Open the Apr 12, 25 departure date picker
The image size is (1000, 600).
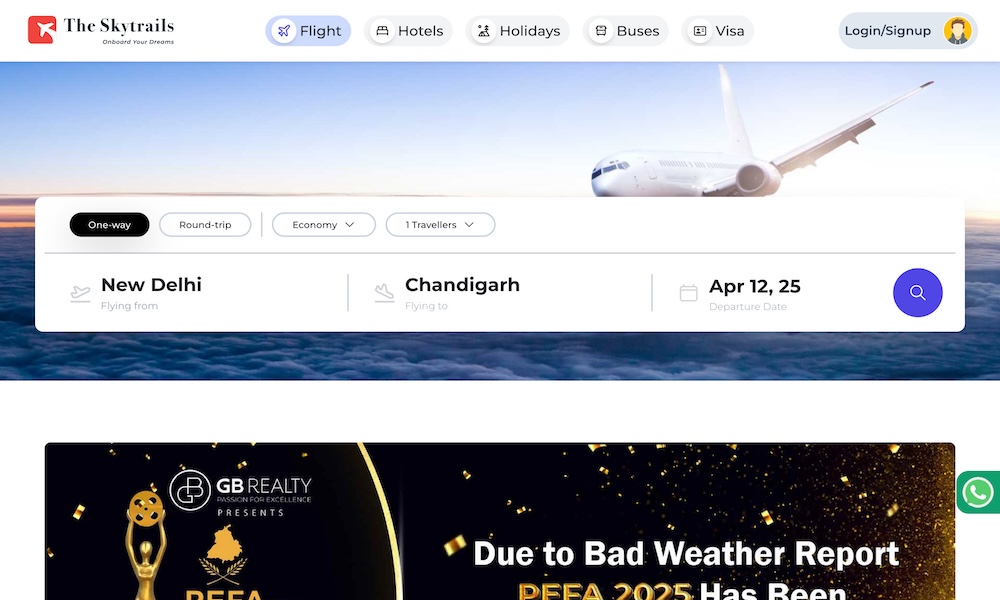click(x=754, y=293)
